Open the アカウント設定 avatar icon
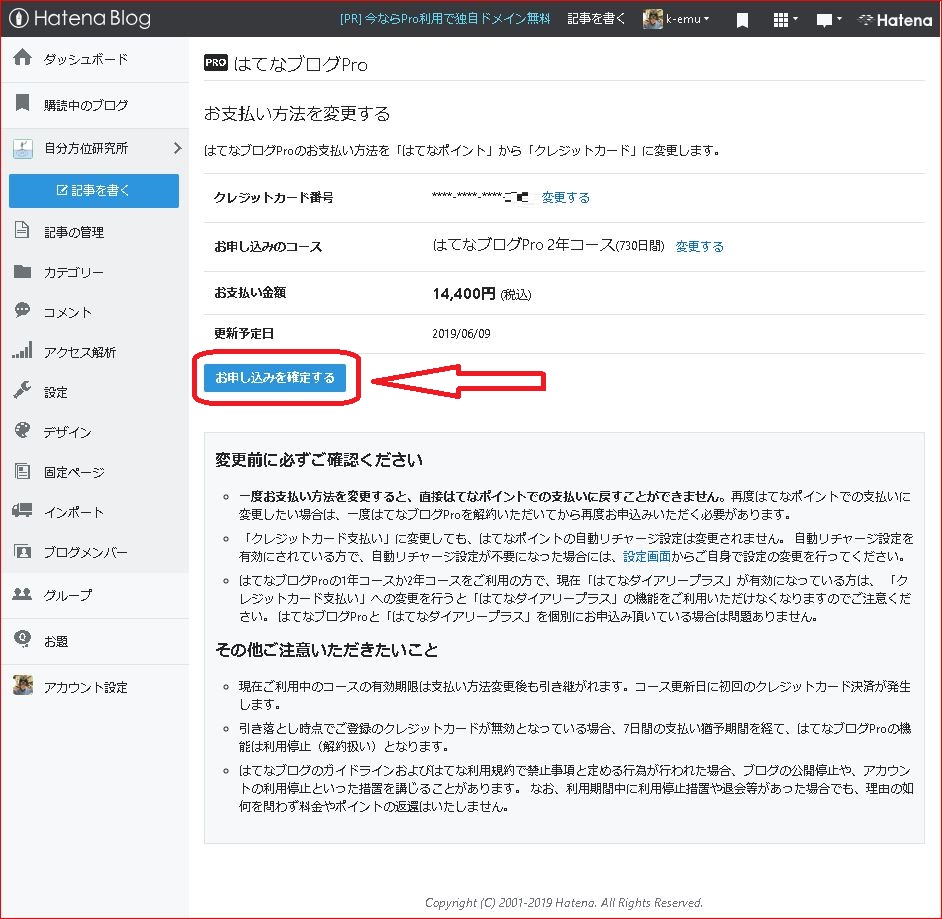 [23, 685]
